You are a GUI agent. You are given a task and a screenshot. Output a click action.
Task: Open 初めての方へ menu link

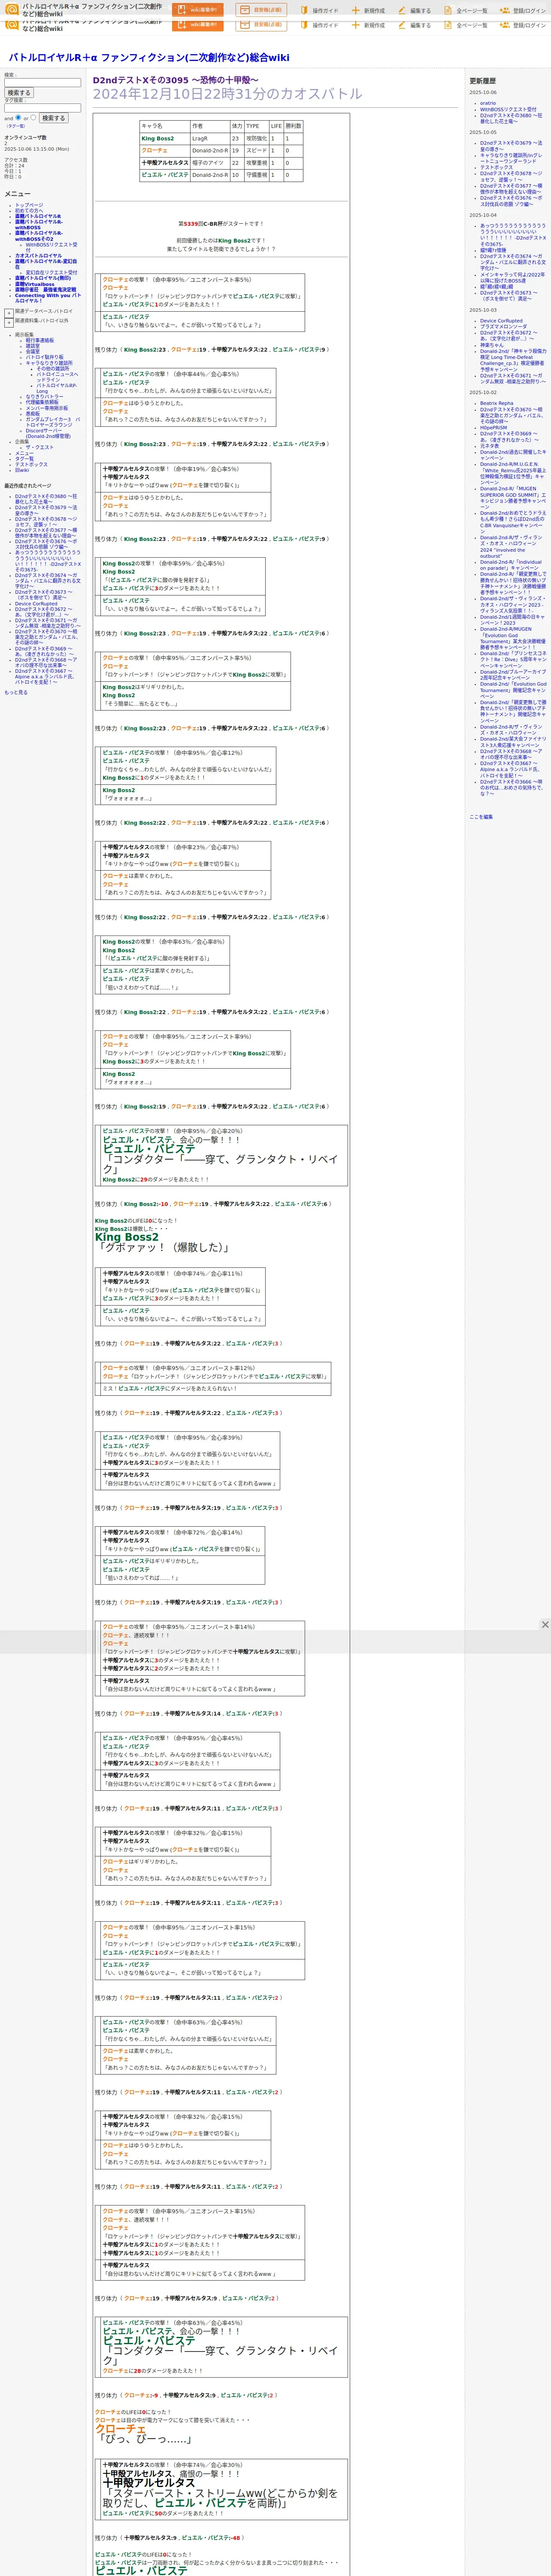coord(29,210)
